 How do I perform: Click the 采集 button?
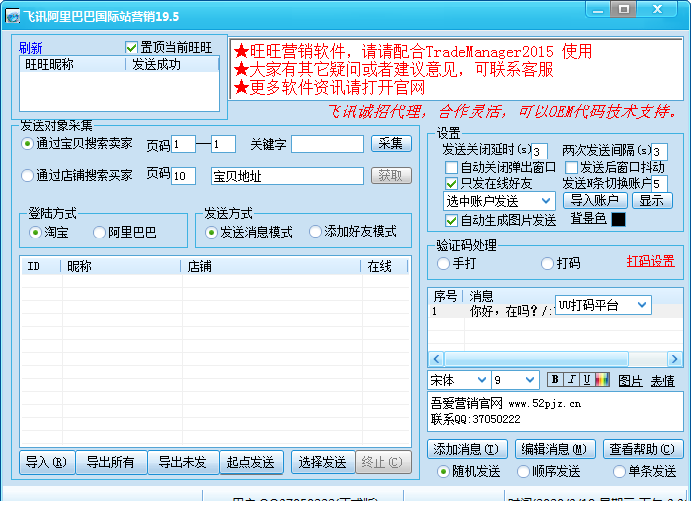(391, 144)
